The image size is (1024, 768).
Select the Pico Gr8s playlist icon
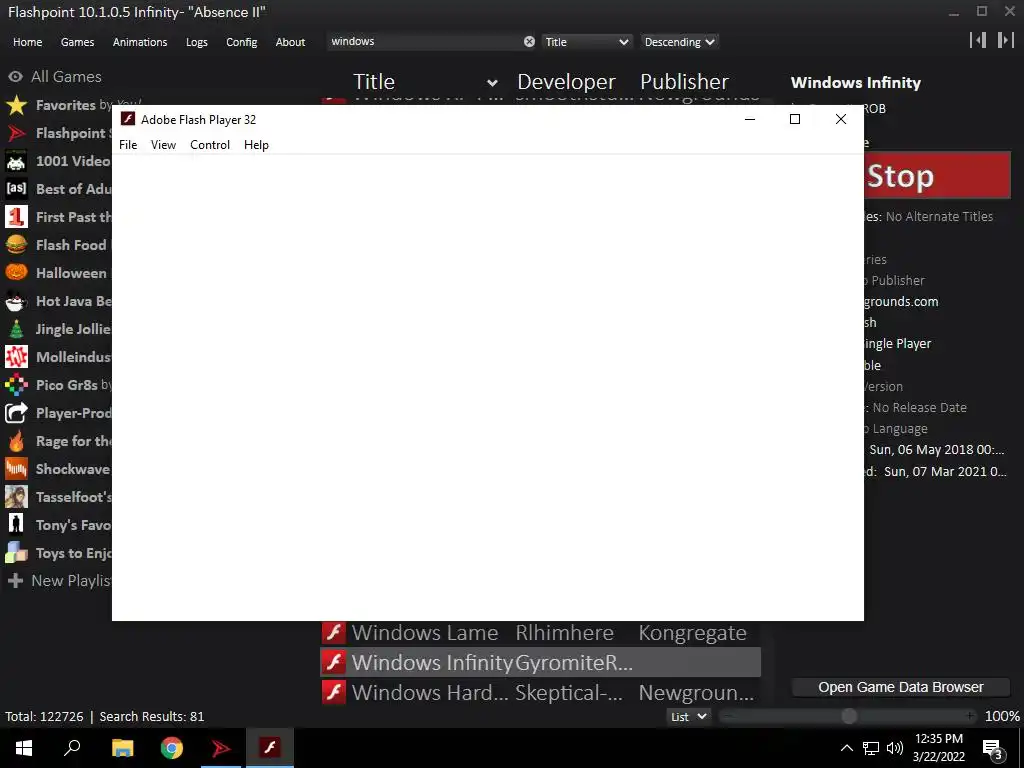16,385
